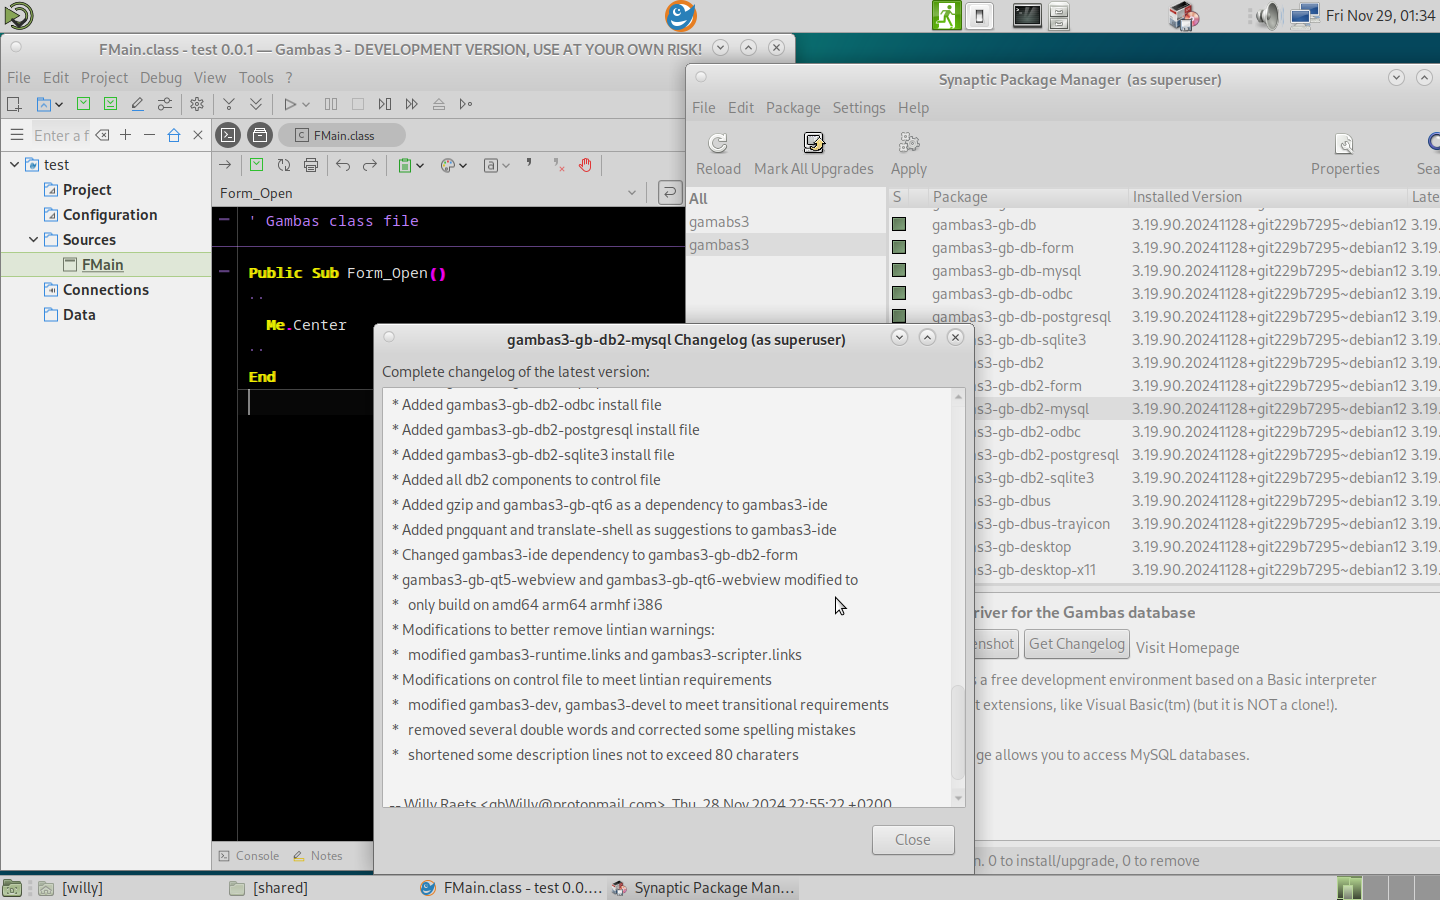Click minus icon to collapse project tree
This screenshot has width=1440, height=900.
[149, 134]
